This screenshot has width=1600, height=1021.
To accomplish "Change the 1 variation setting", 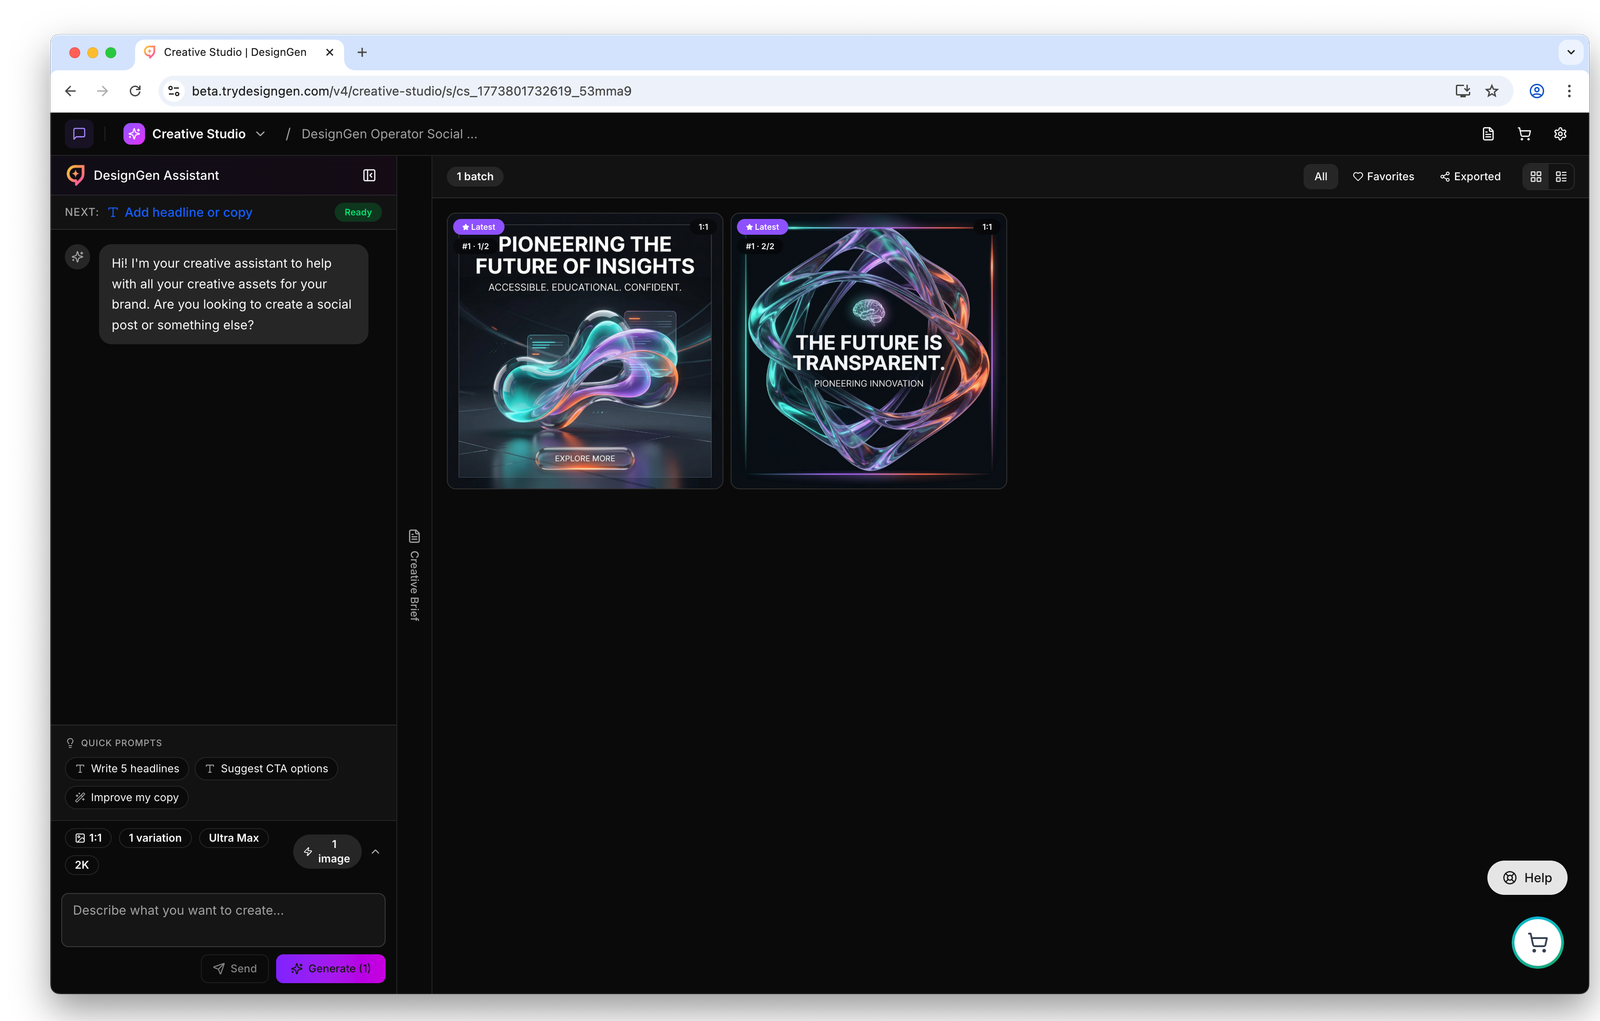I will [155, 838].
